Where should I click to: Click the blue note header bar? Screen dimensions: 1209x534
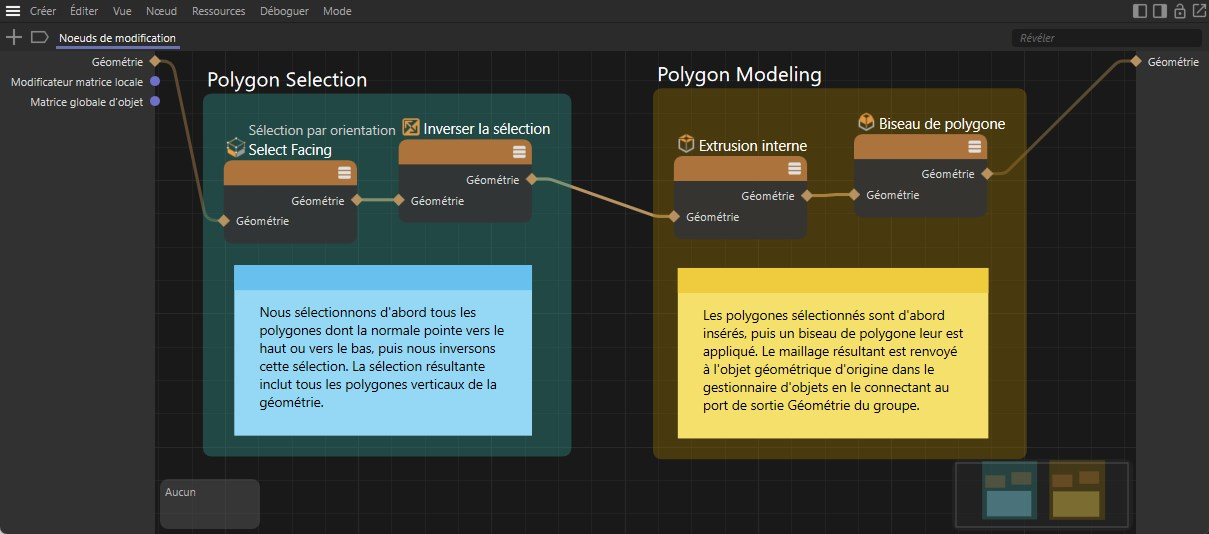point(382,277)
